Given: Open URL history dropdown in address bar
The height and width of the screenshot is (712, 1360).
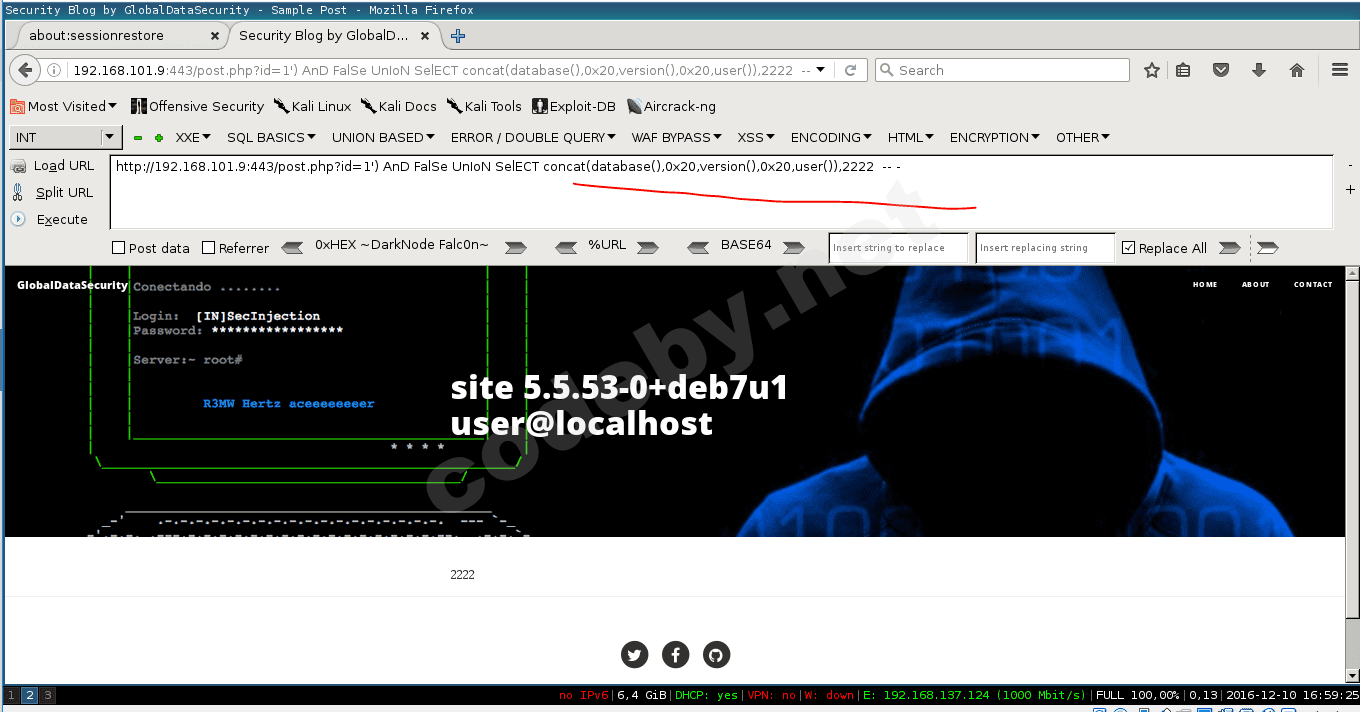Looking at the screenshot, I should (x=821, y=71).
